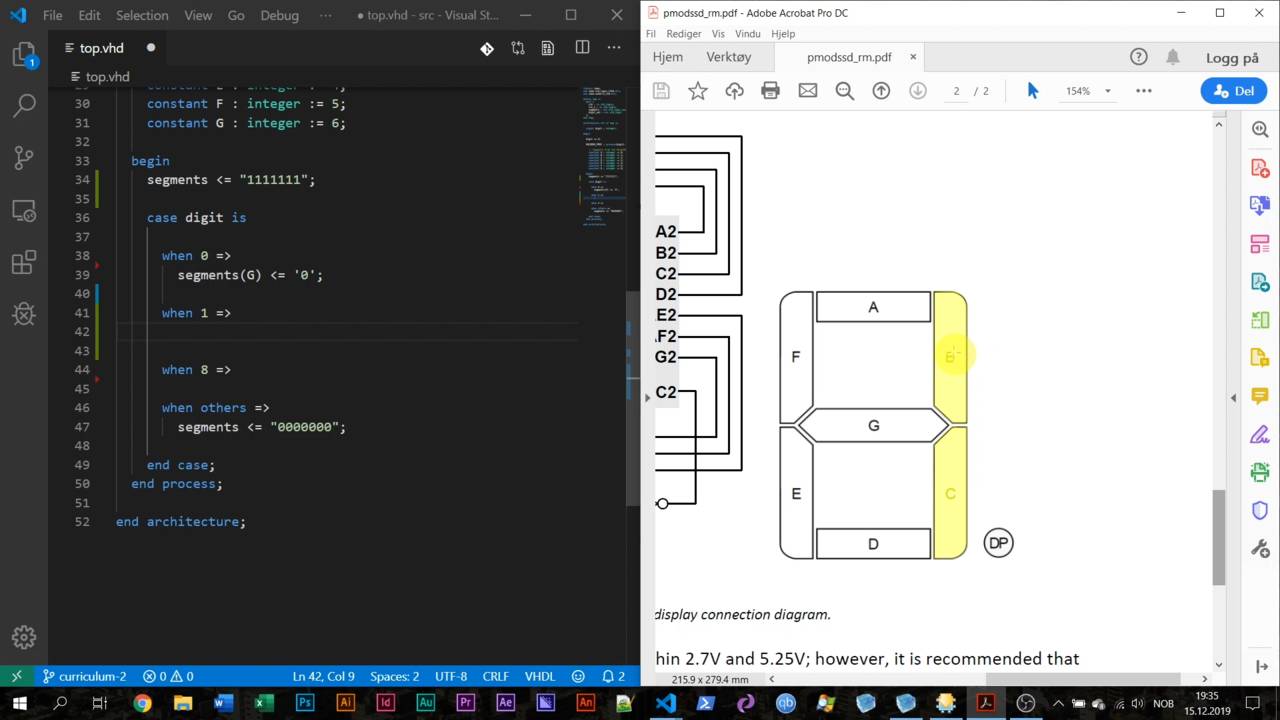Go to previous page with up arrow
The width and height of the screenshot is (1280, 720).
tap(881, 91)
